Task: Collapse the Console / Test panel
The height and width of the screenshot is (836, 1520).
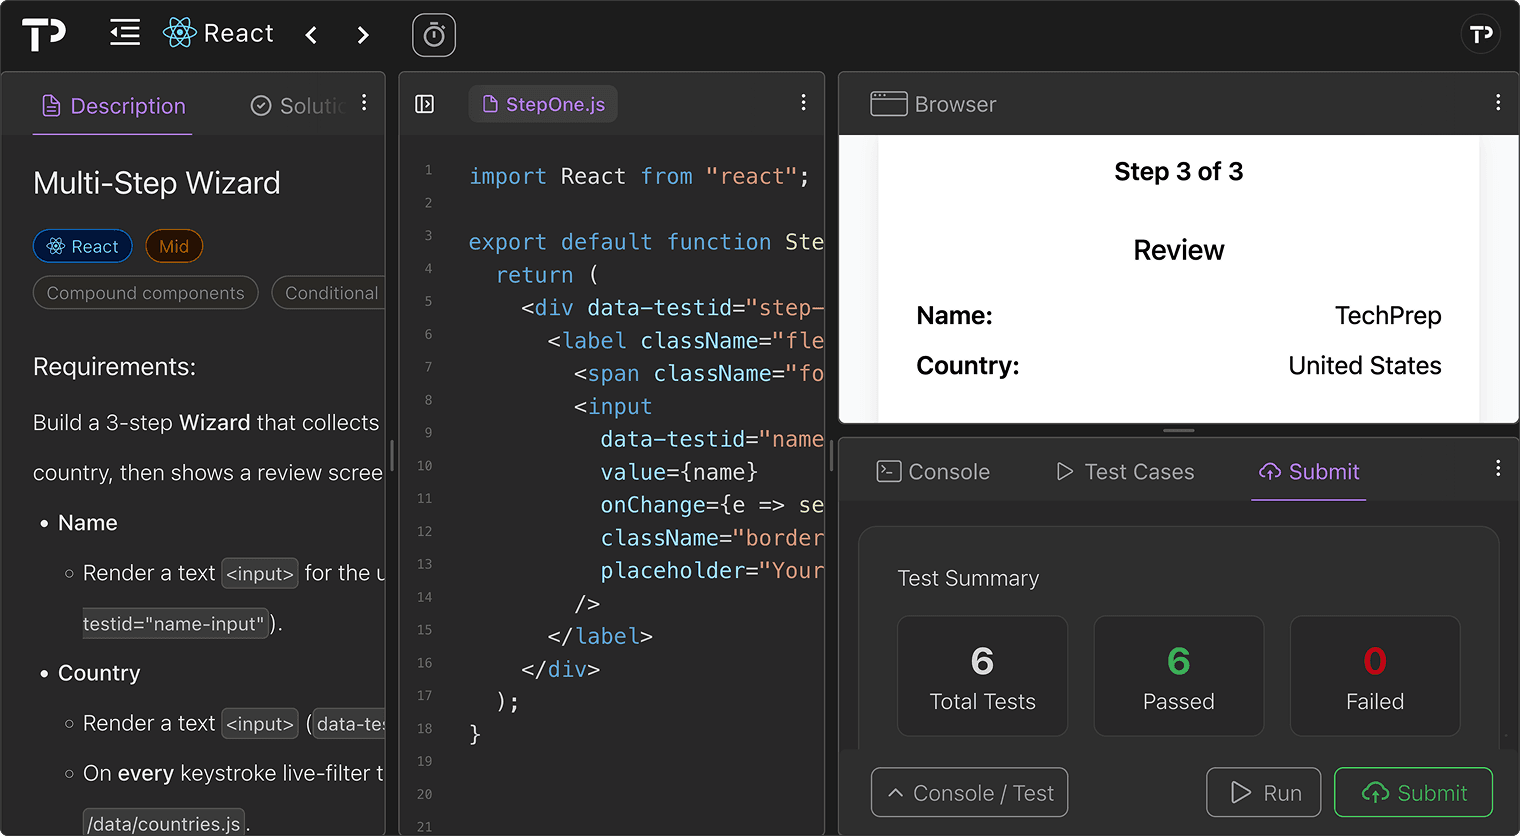Action: pyautogui.click(x=968, y=792)
